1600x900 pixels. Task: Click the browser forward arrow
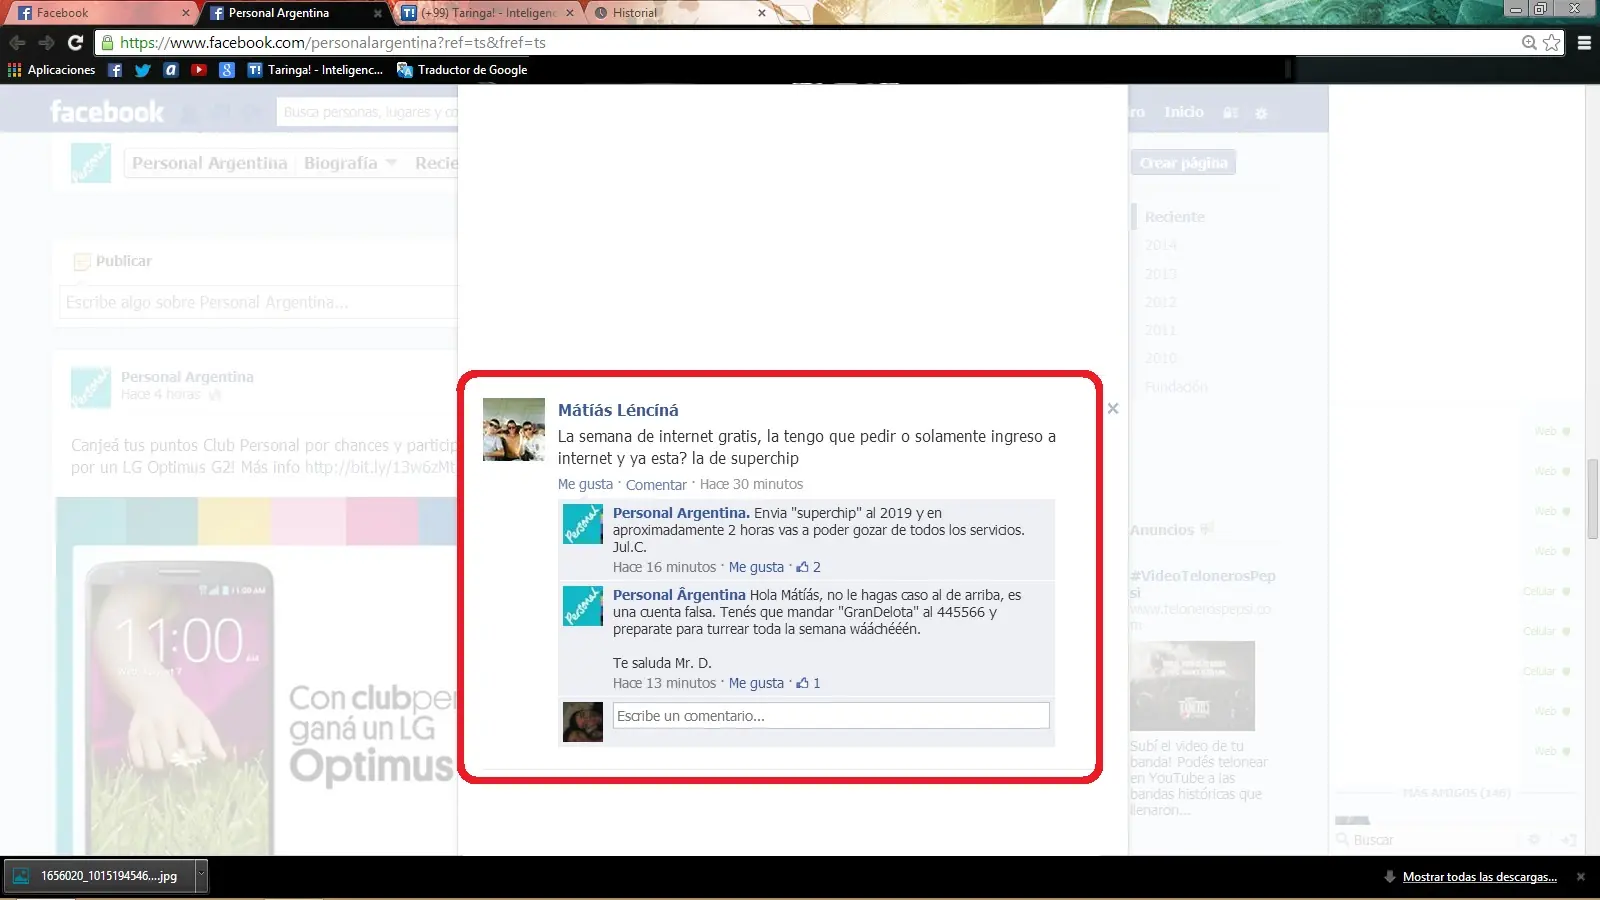coord(46,43)
